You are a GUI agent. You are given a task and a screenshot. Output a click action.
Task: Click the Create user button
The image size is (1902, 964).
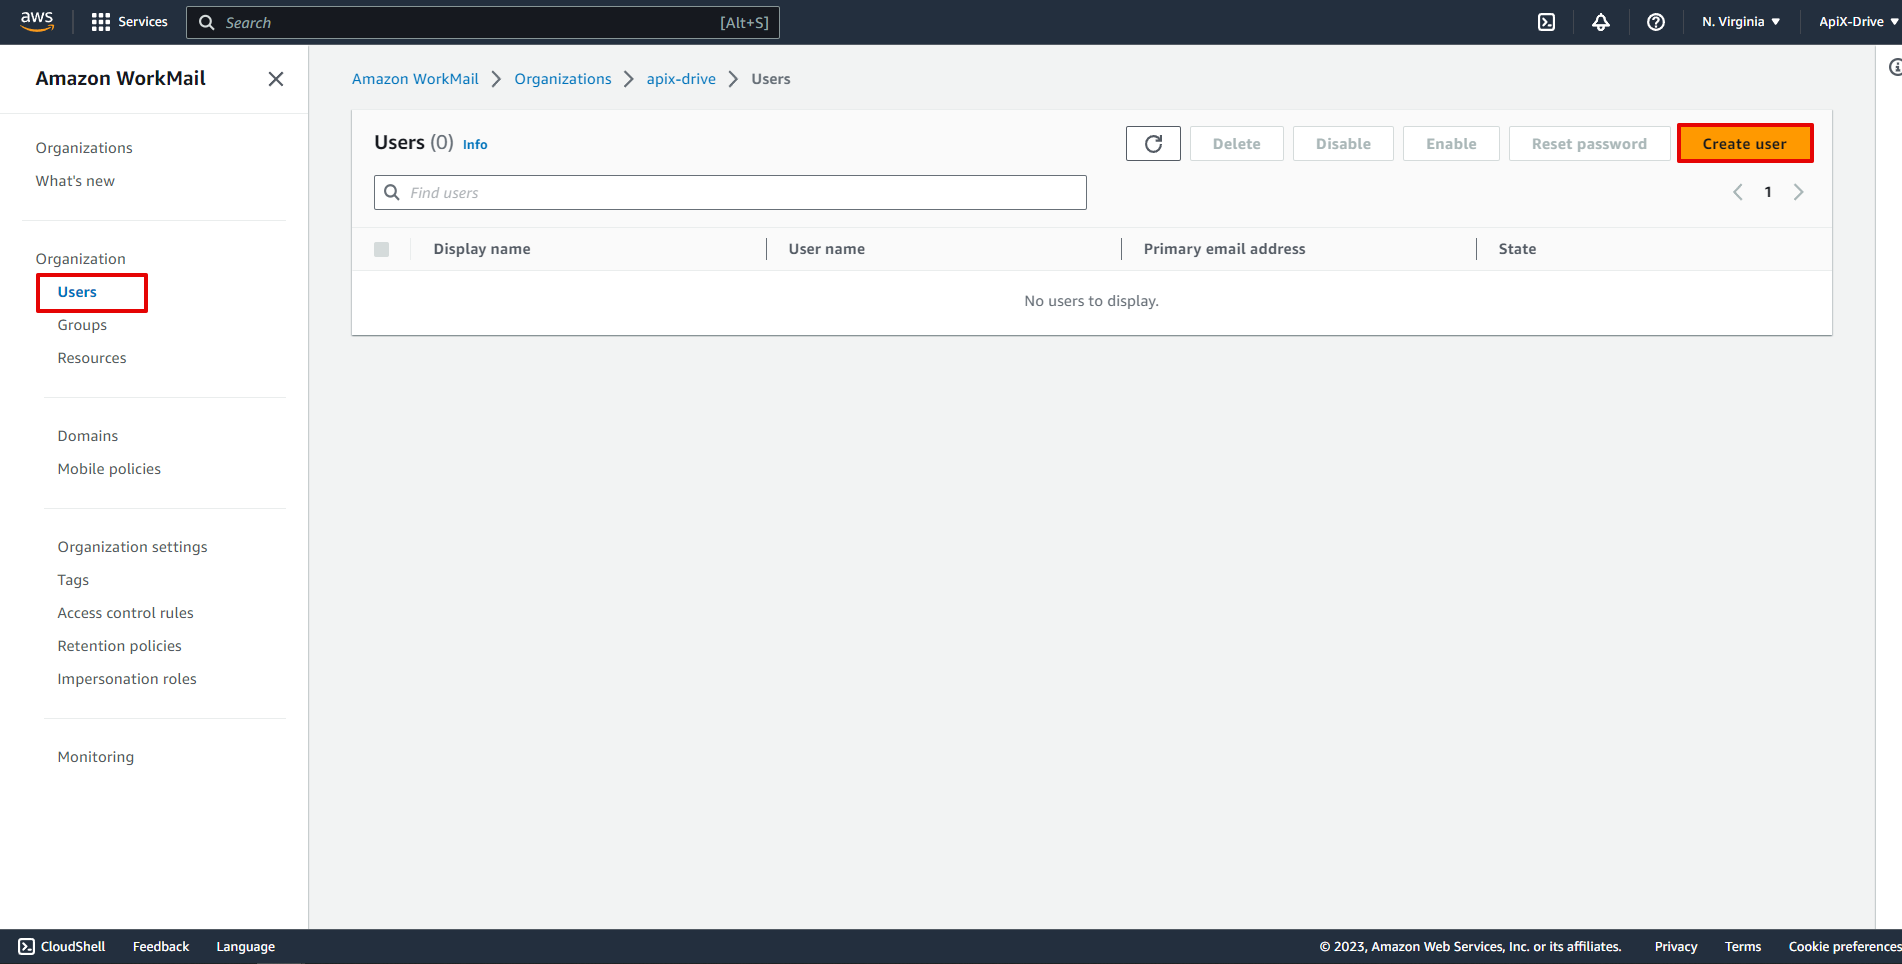[1744, 144]
